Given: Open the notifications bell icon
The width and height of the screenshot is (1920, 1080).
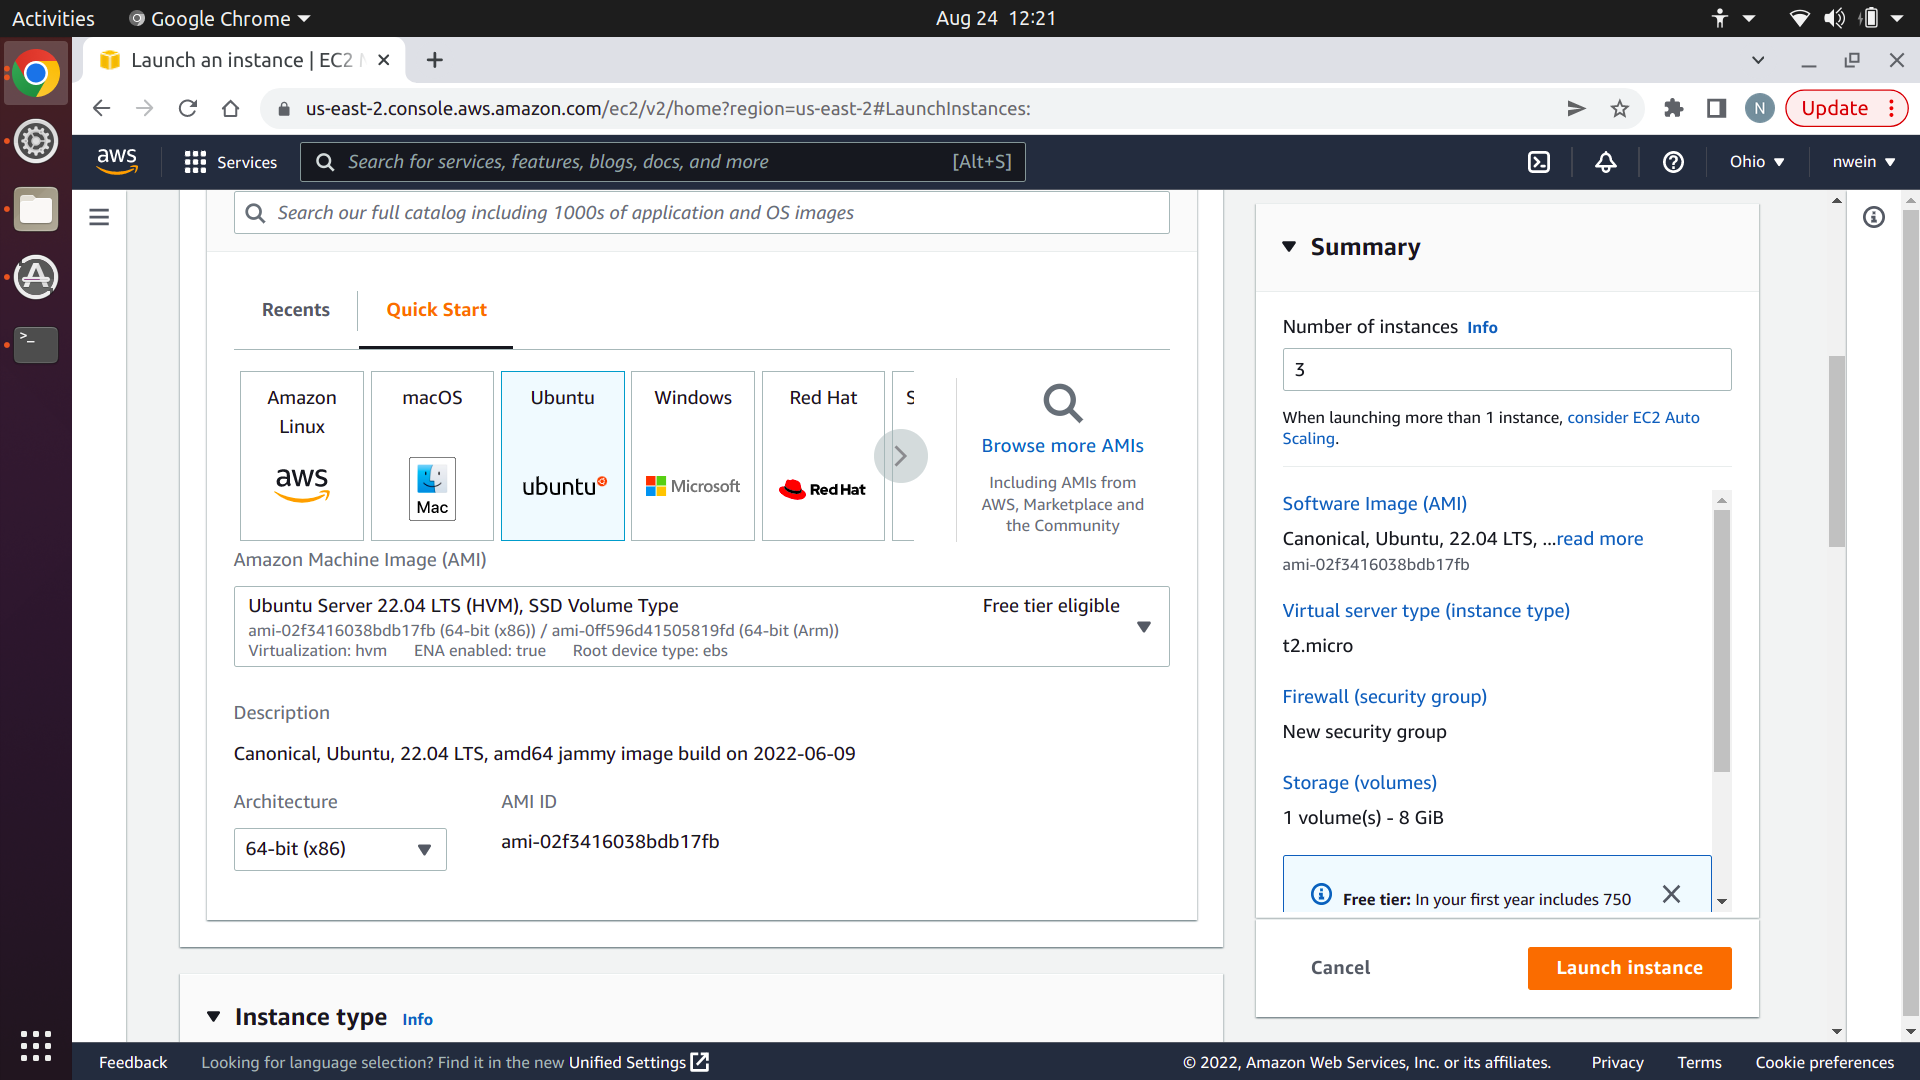Looking at the screenshot, I should (x=1606, y=162).
